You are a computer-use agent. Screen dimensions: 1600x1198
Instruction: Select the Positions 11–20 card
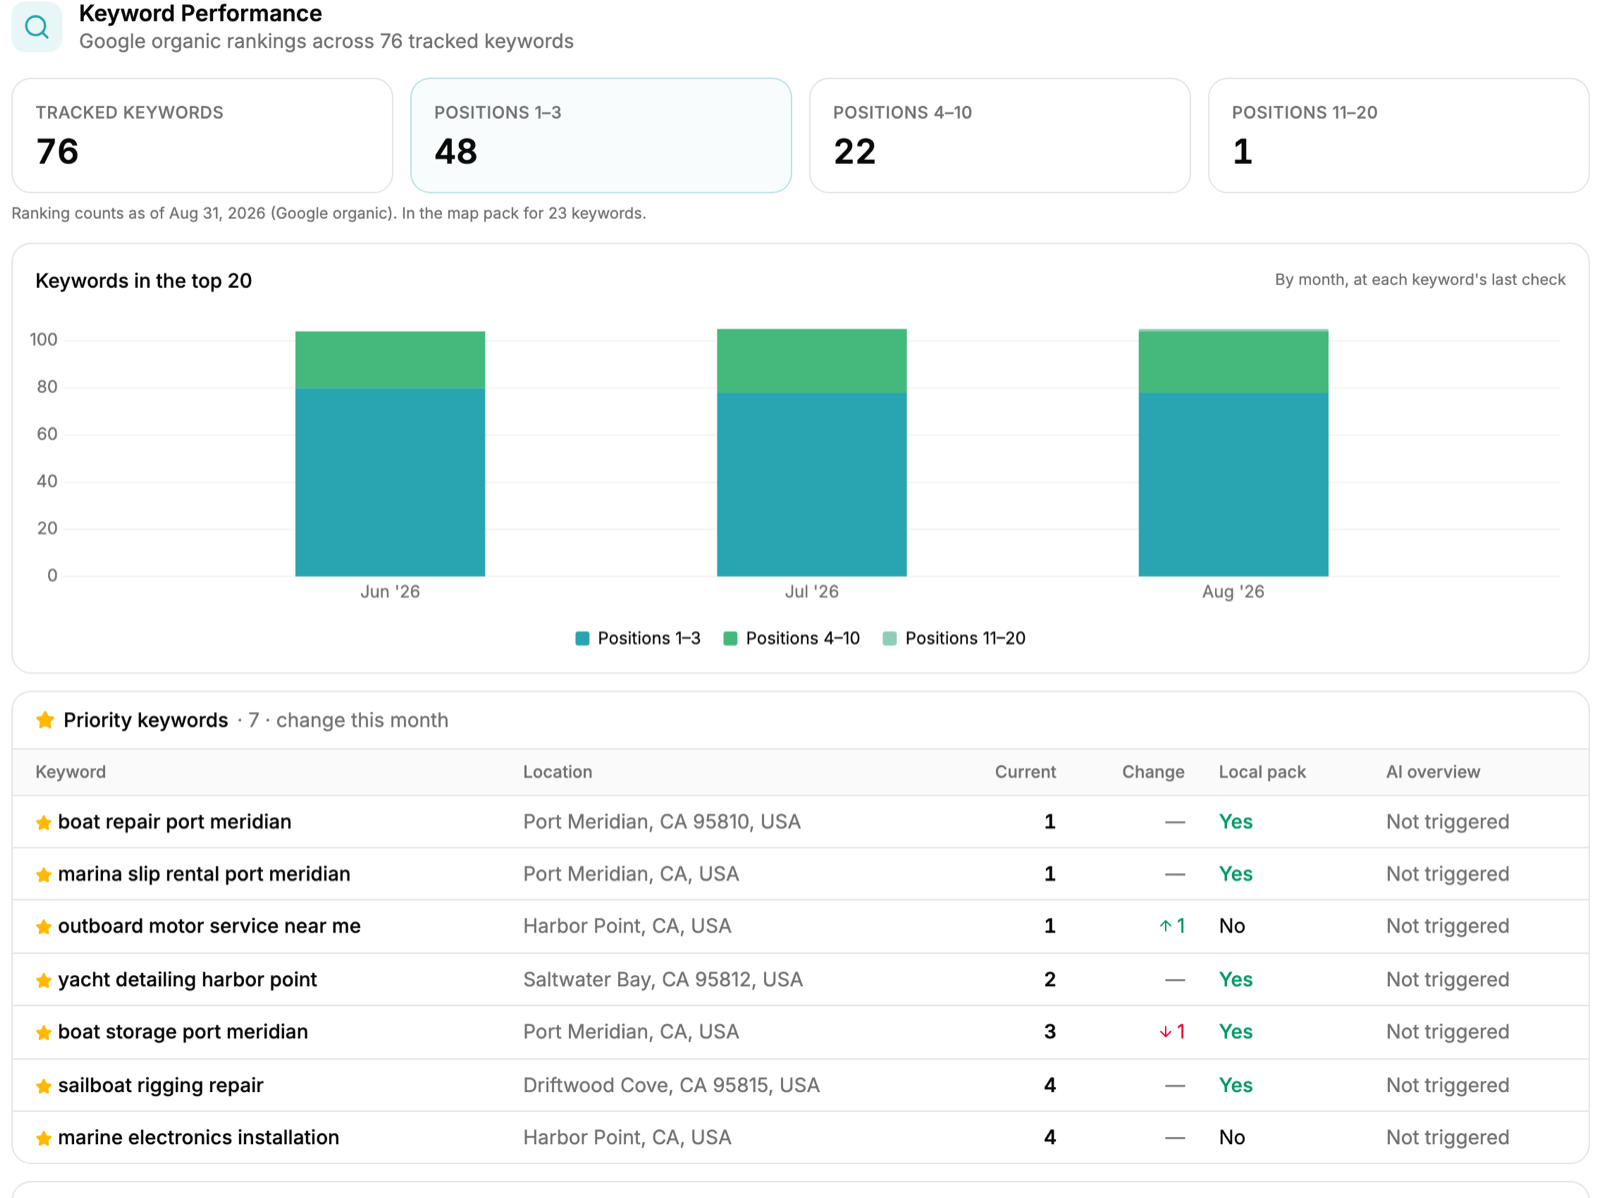coord(1398,135)
